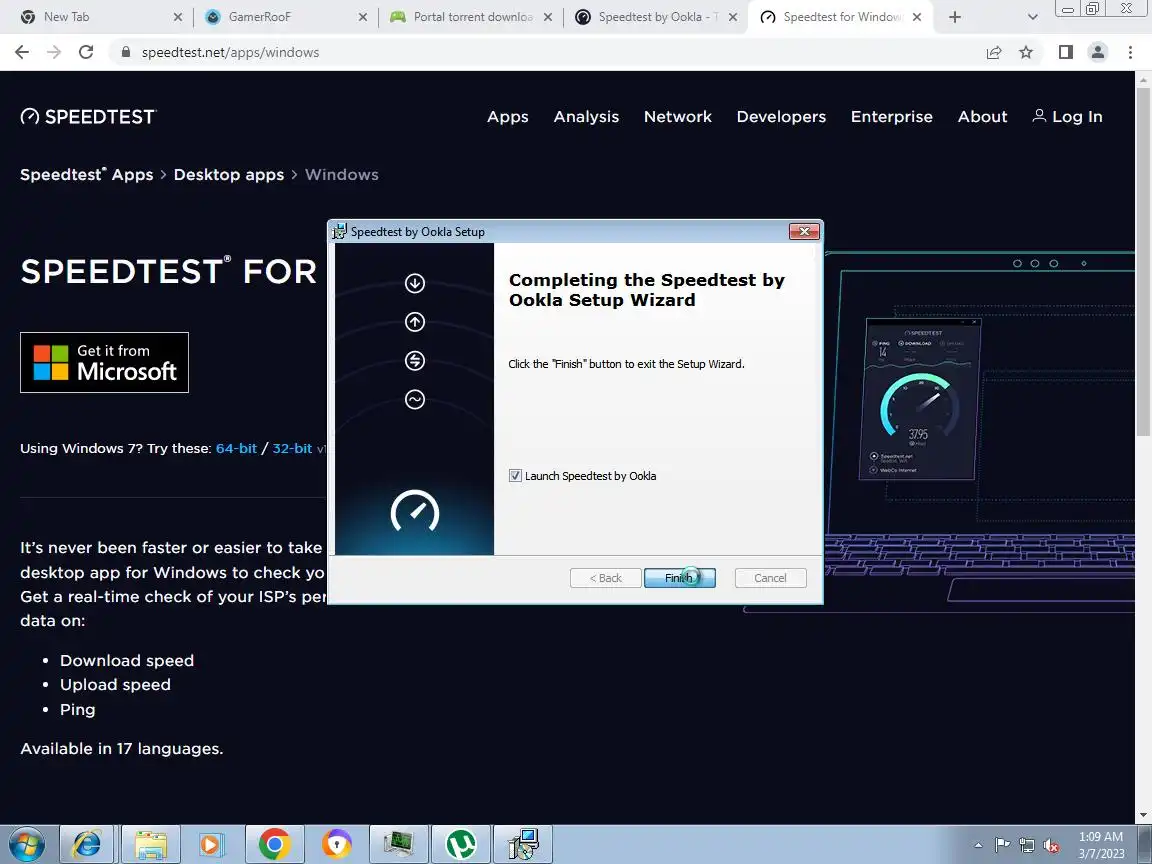The image size is (1152, 864).
Task: Click the 32-bit download link
Action: 292,448
